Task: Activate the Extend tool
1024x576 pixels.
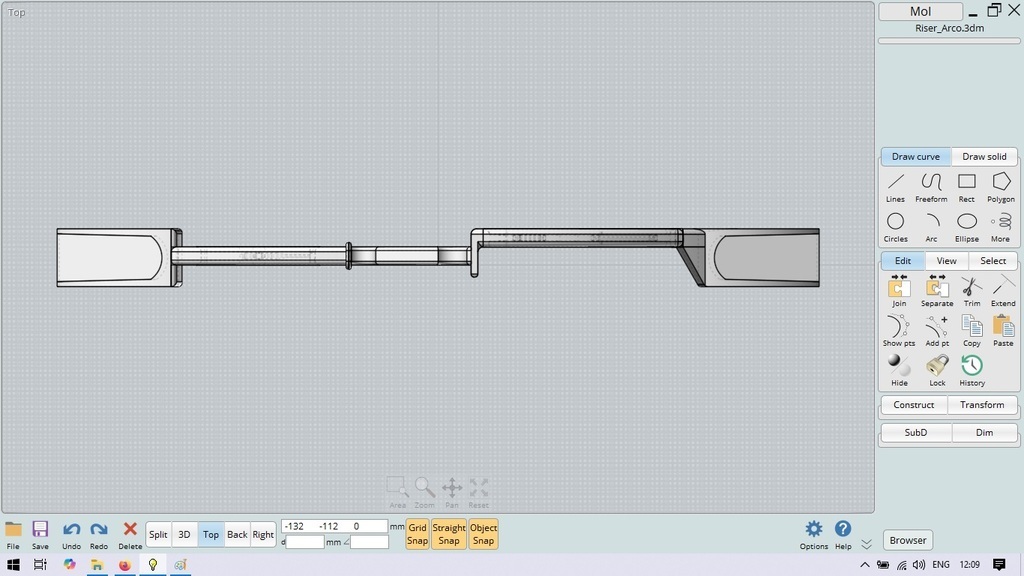Action: (x=1003, y=291)
